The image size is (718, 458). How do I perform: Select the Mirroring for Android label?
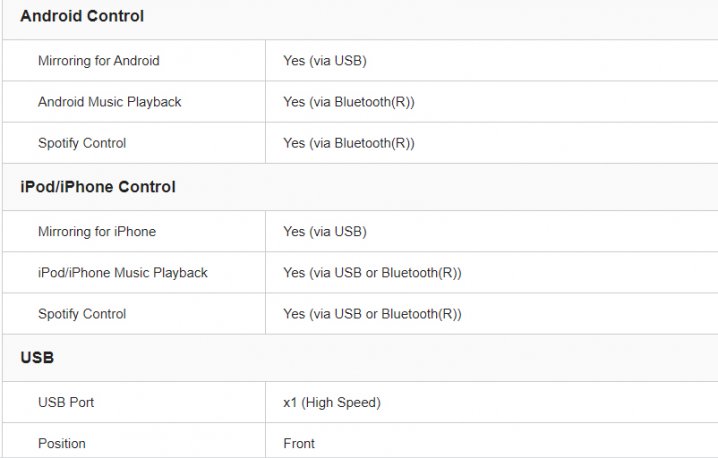99,60
